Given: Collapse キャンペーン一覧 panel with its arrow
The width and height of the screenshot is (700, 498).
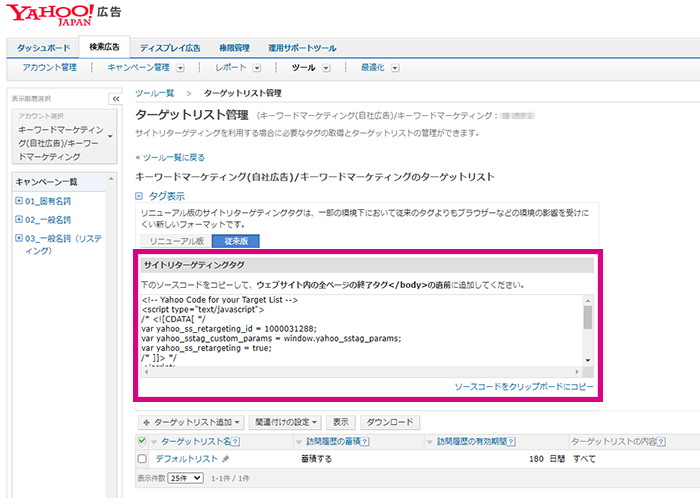Looking at the screenshot, I should (x=111, y=179).
